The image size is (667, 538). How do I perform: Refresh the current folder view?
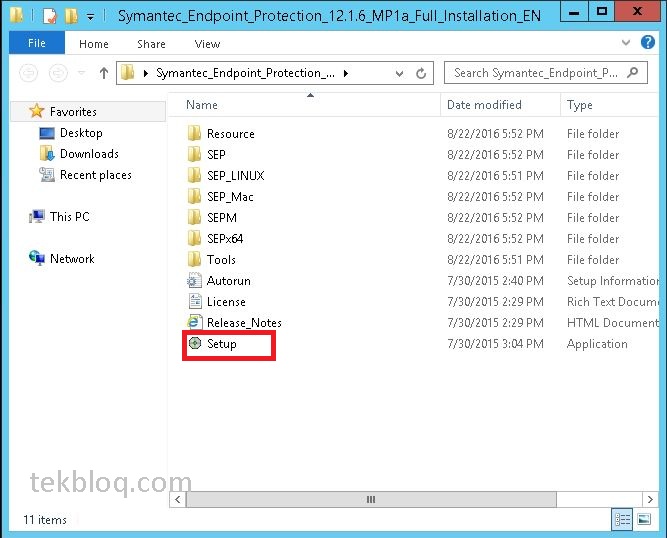click(x=421, y=74)
